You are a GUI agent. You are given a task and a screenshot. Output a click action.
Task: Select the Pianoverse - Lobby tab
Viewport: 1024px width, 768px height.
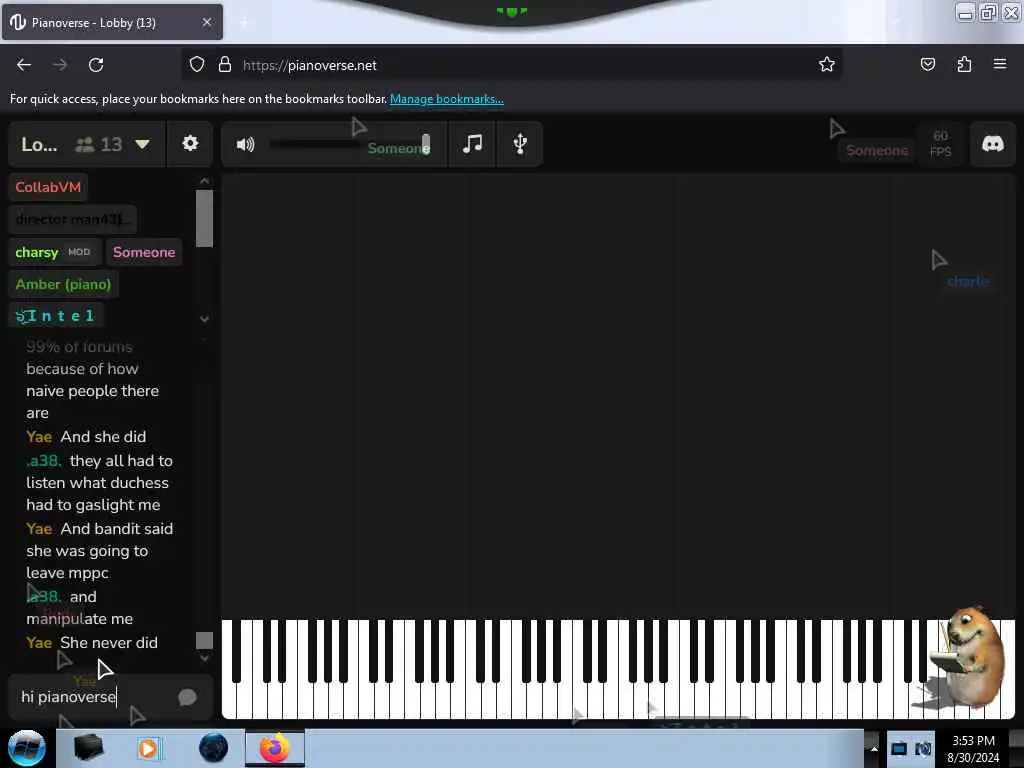click(x=112, y=22)
